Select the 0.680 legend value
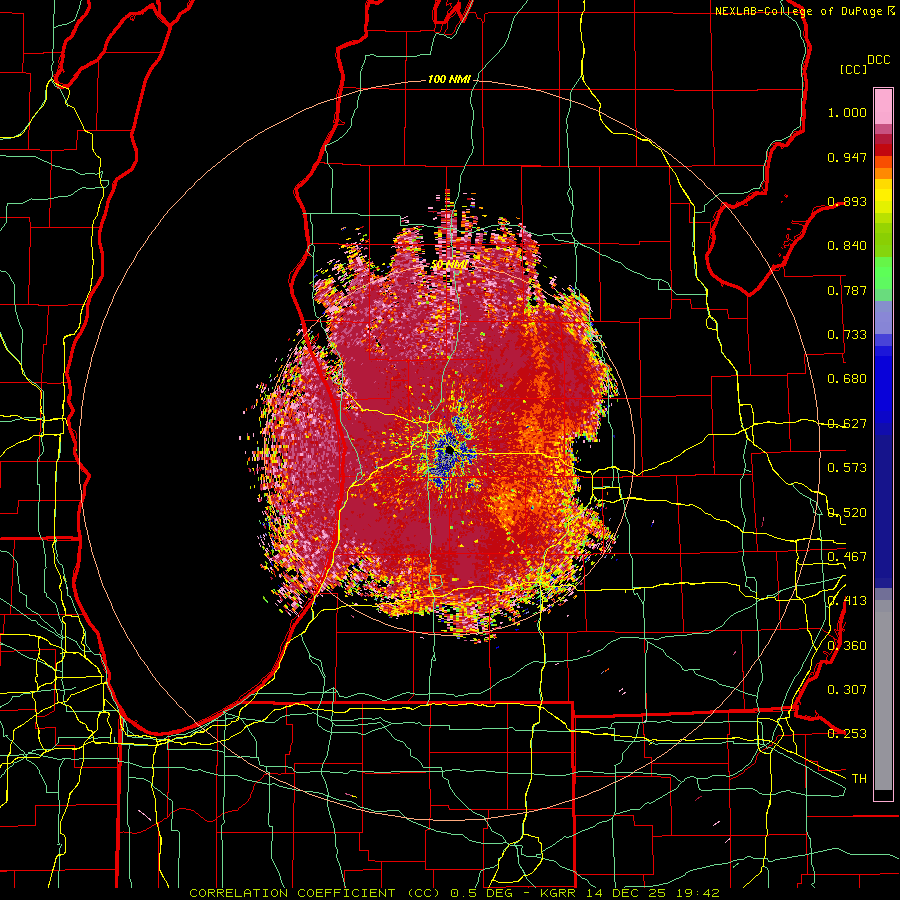Viewport: 900px width, 900px height. coord(847,379)
